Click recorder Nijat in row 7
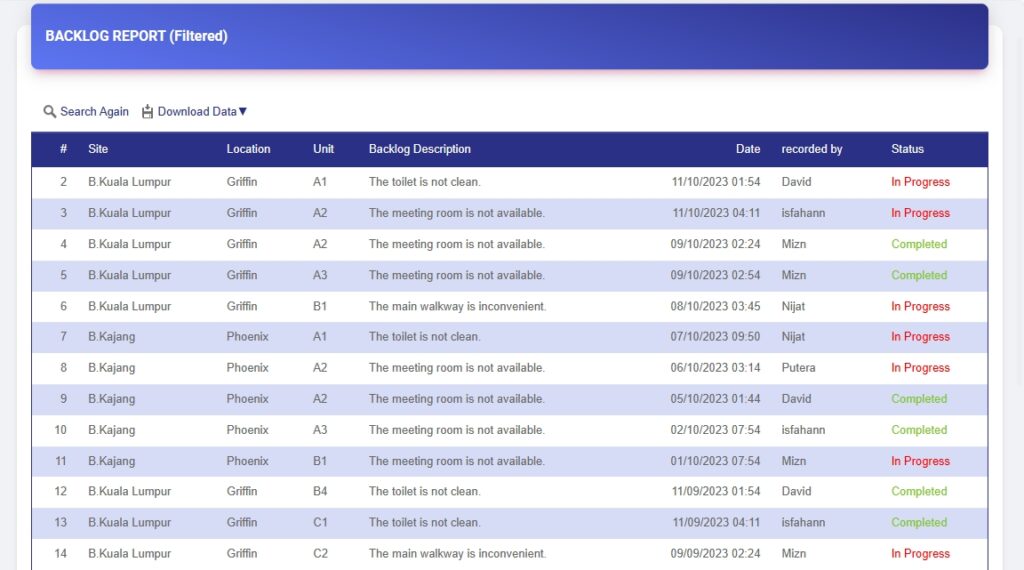1024x570 pixels. point(793,337)
